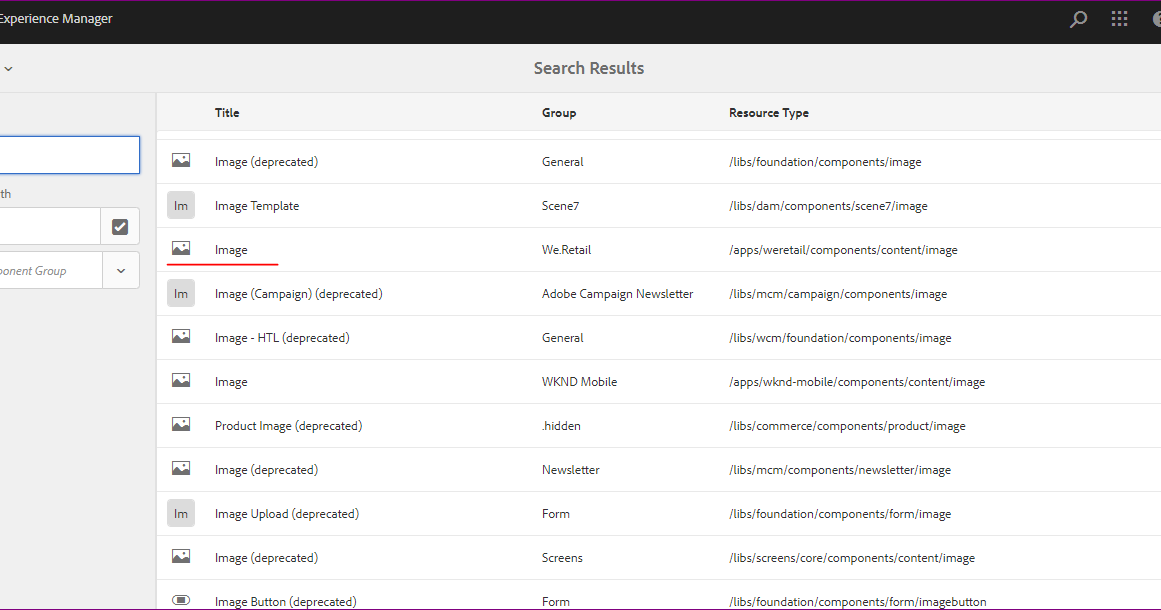Viewport: 1161px width, 610px height.
Task: Click the picture icon beside the WKND Mobile Image row
Action: pyautogui.click(x=181, y=380)
